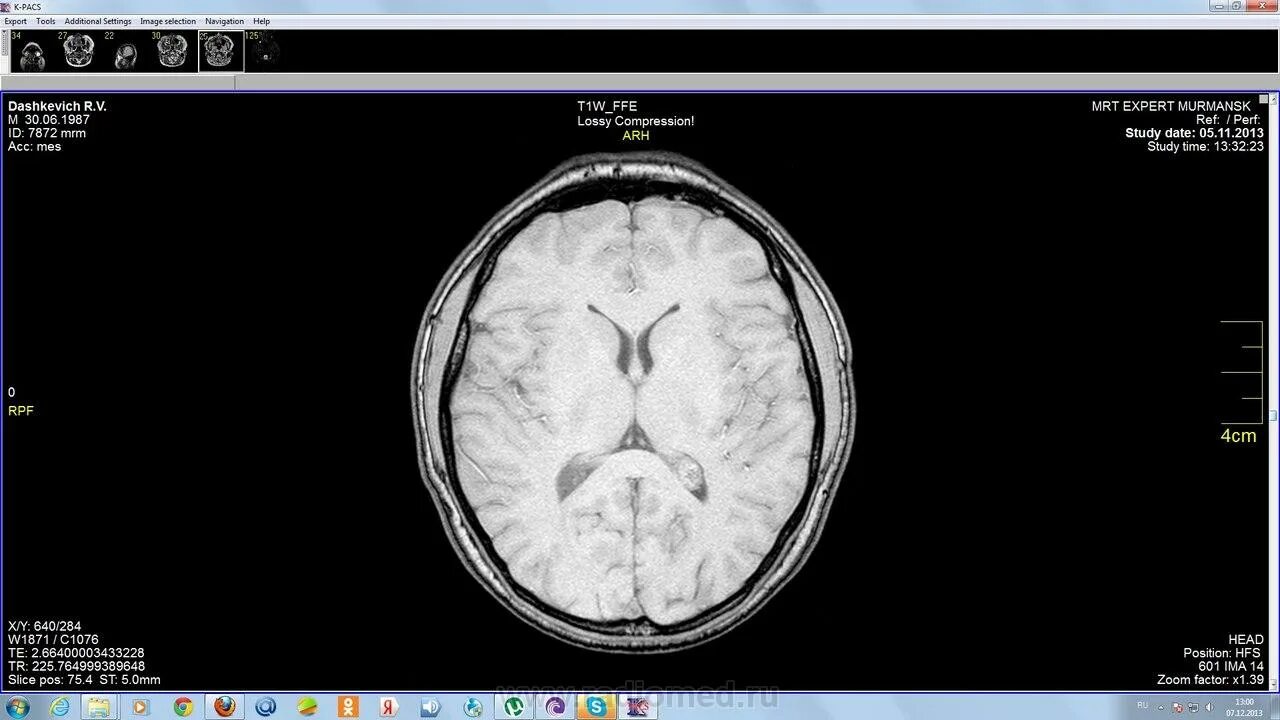This screenshot has height=720, width=1280.
Task: Open Windows Explorer folder icon in taskbar
Action: click(x=99, y=707)
